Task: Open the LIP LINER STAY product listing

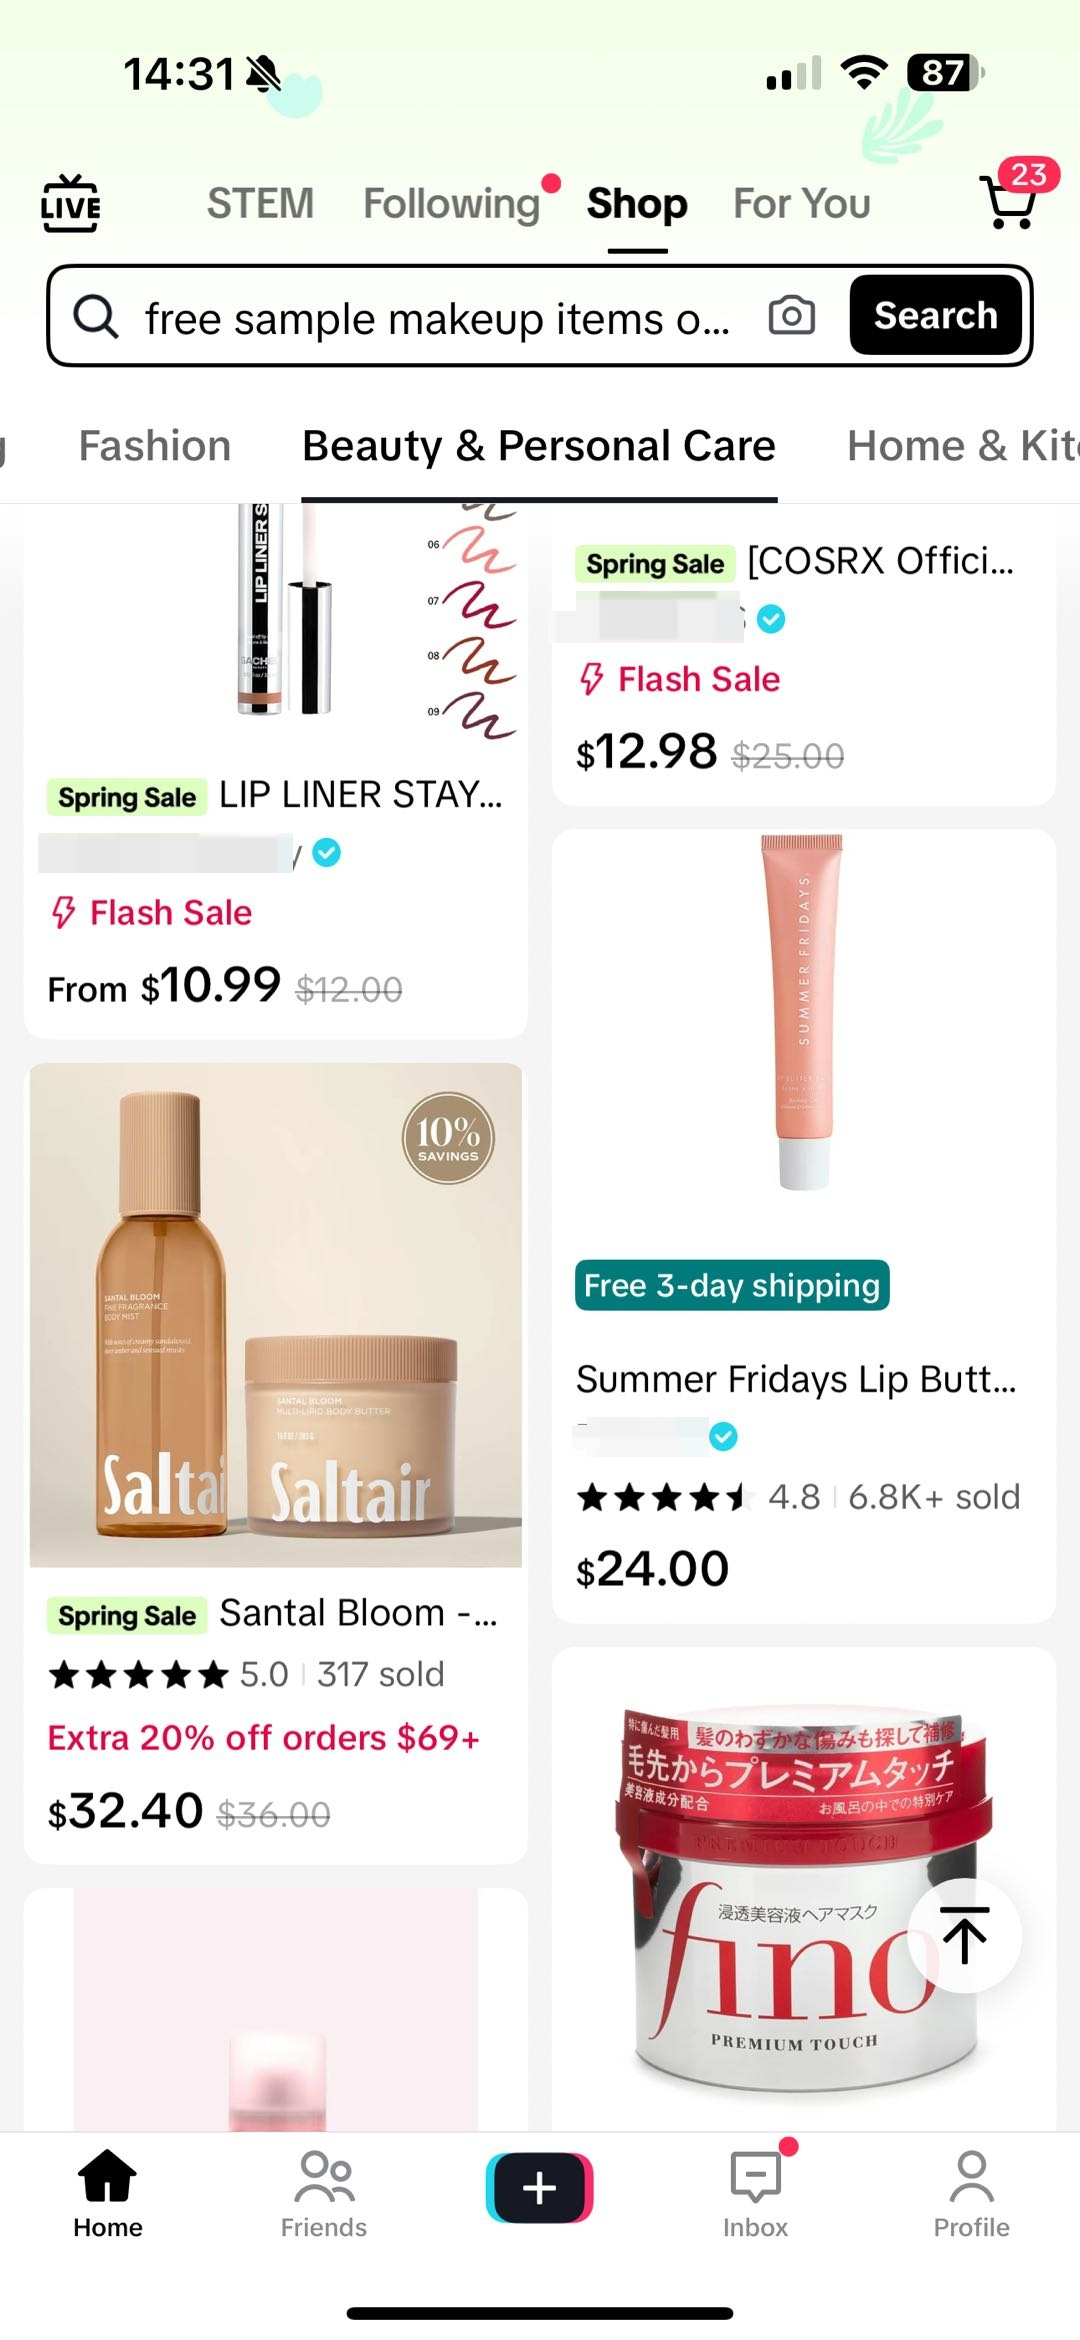Action: [360, 795]
